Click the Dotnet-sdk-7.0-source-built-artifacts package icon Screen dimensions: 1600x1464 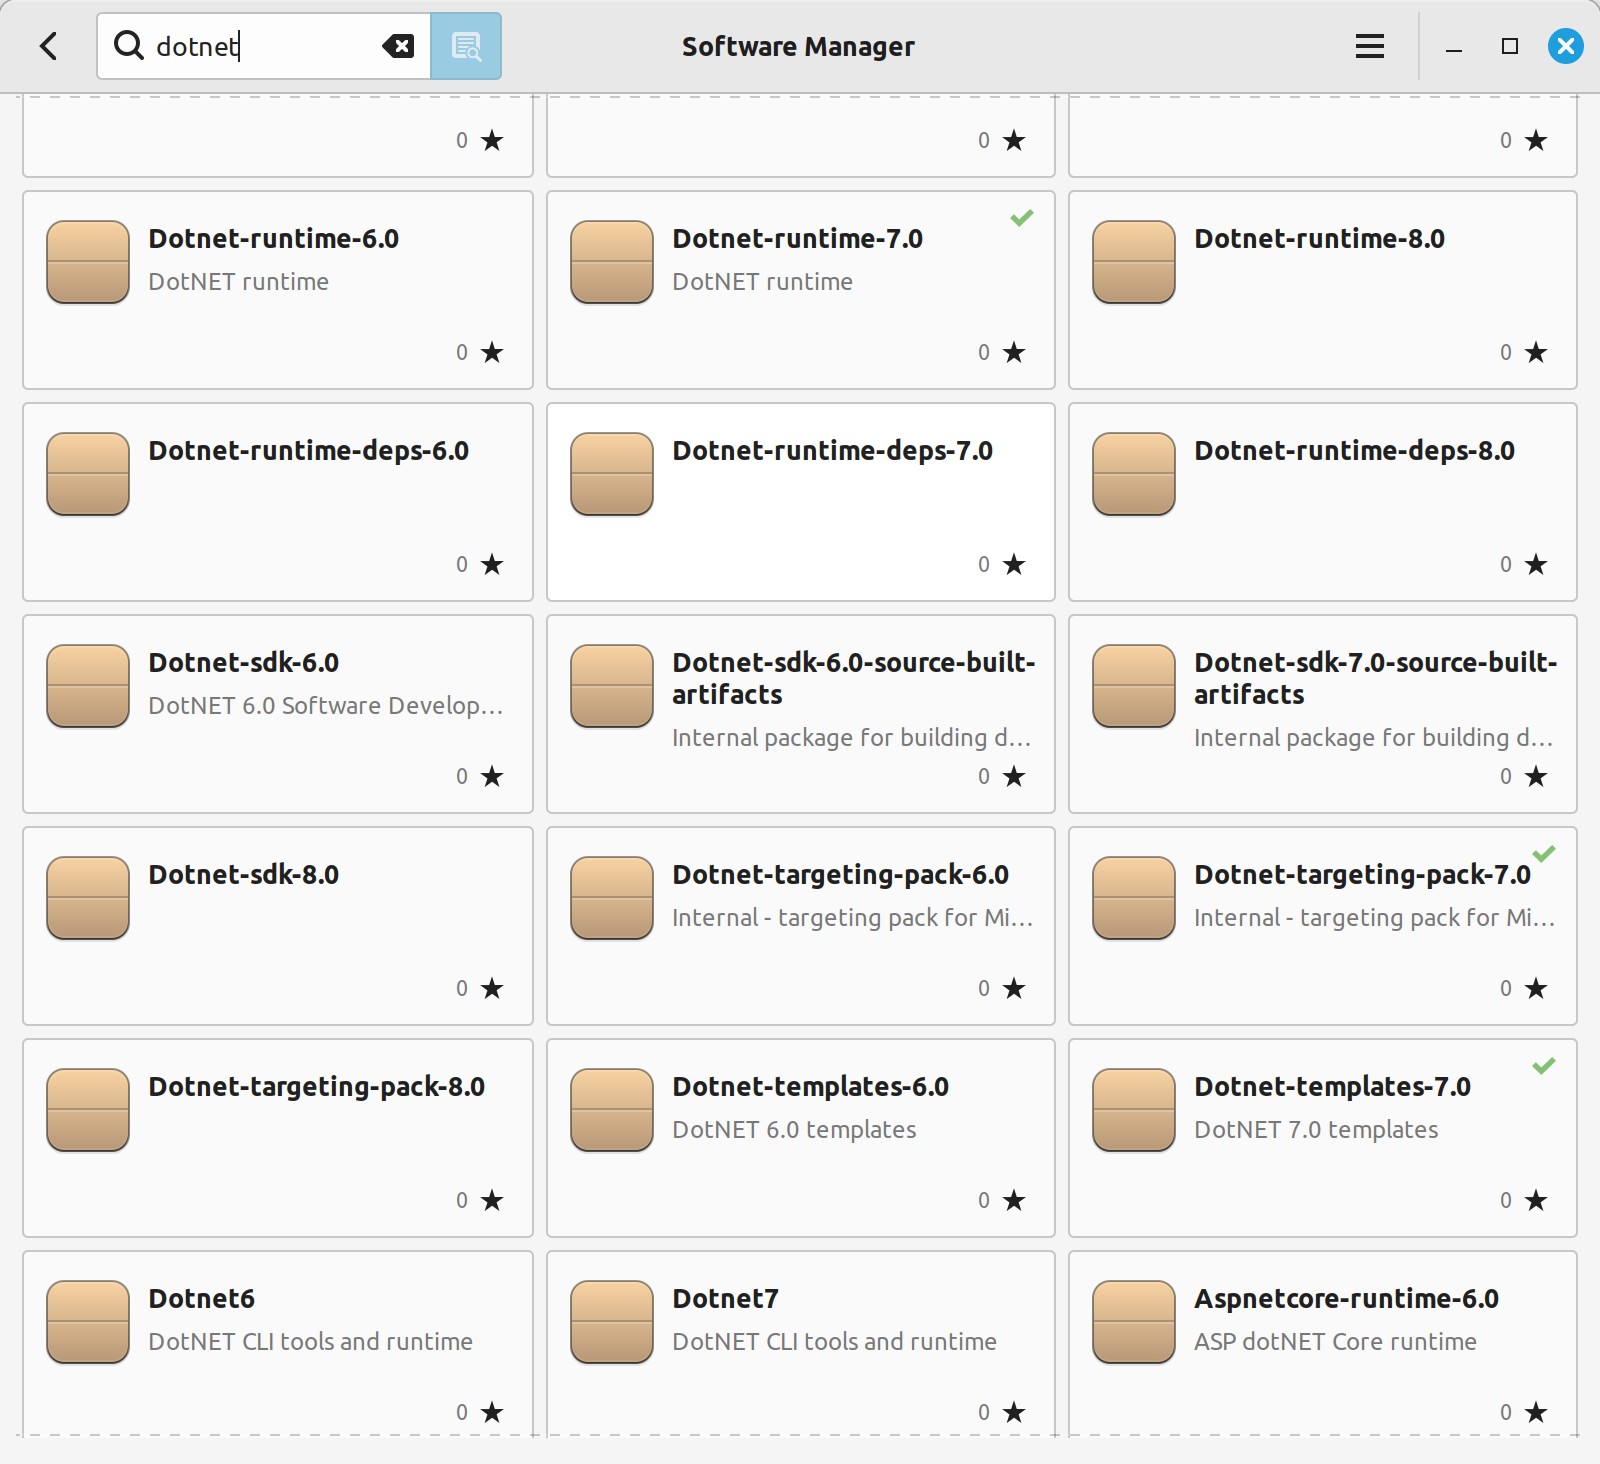[1134, 686]
